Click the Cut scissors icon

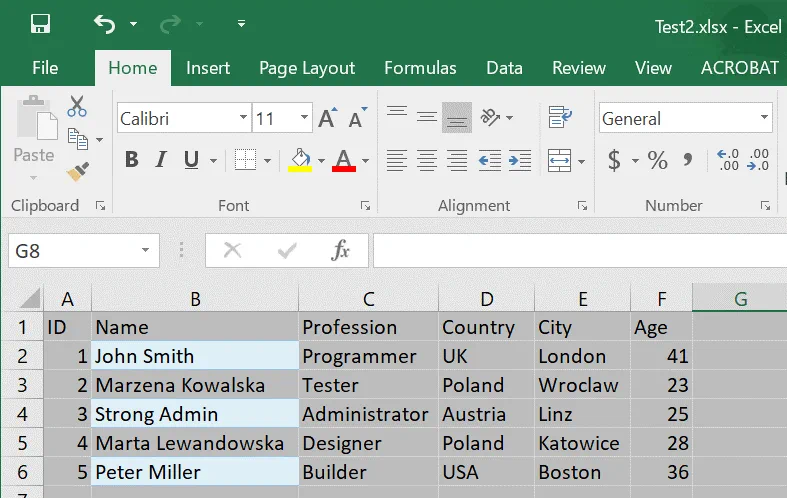click(77, 106)
